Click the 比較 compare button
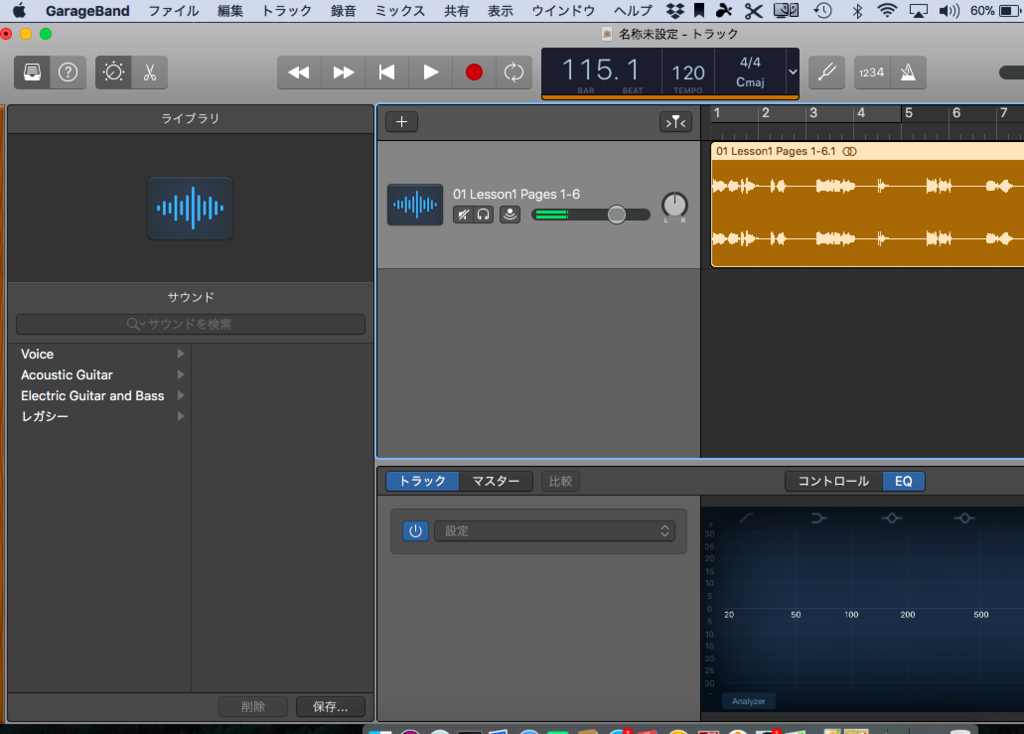Screen dimensions: 1024x734 pyautogui.click(x=560, y=481)
